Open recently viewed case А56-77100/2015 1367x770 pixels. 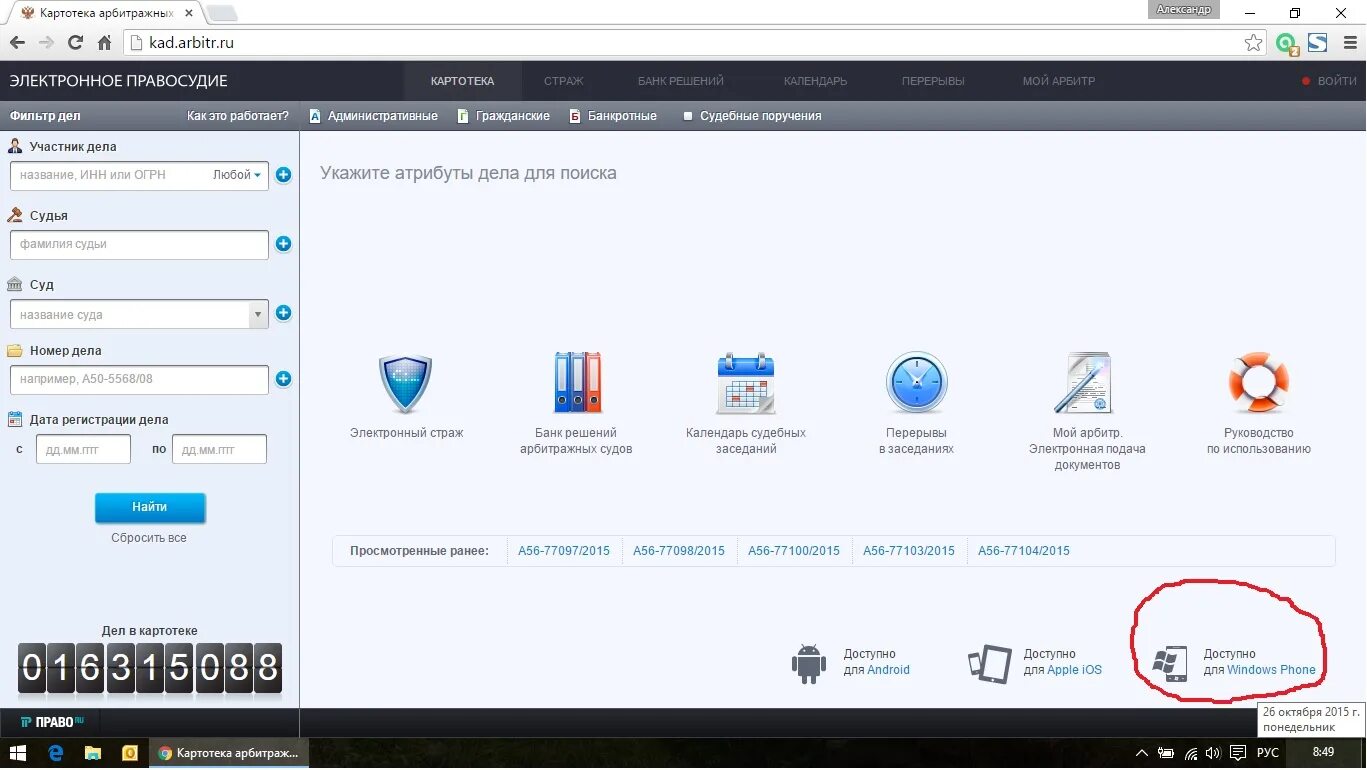794,551
